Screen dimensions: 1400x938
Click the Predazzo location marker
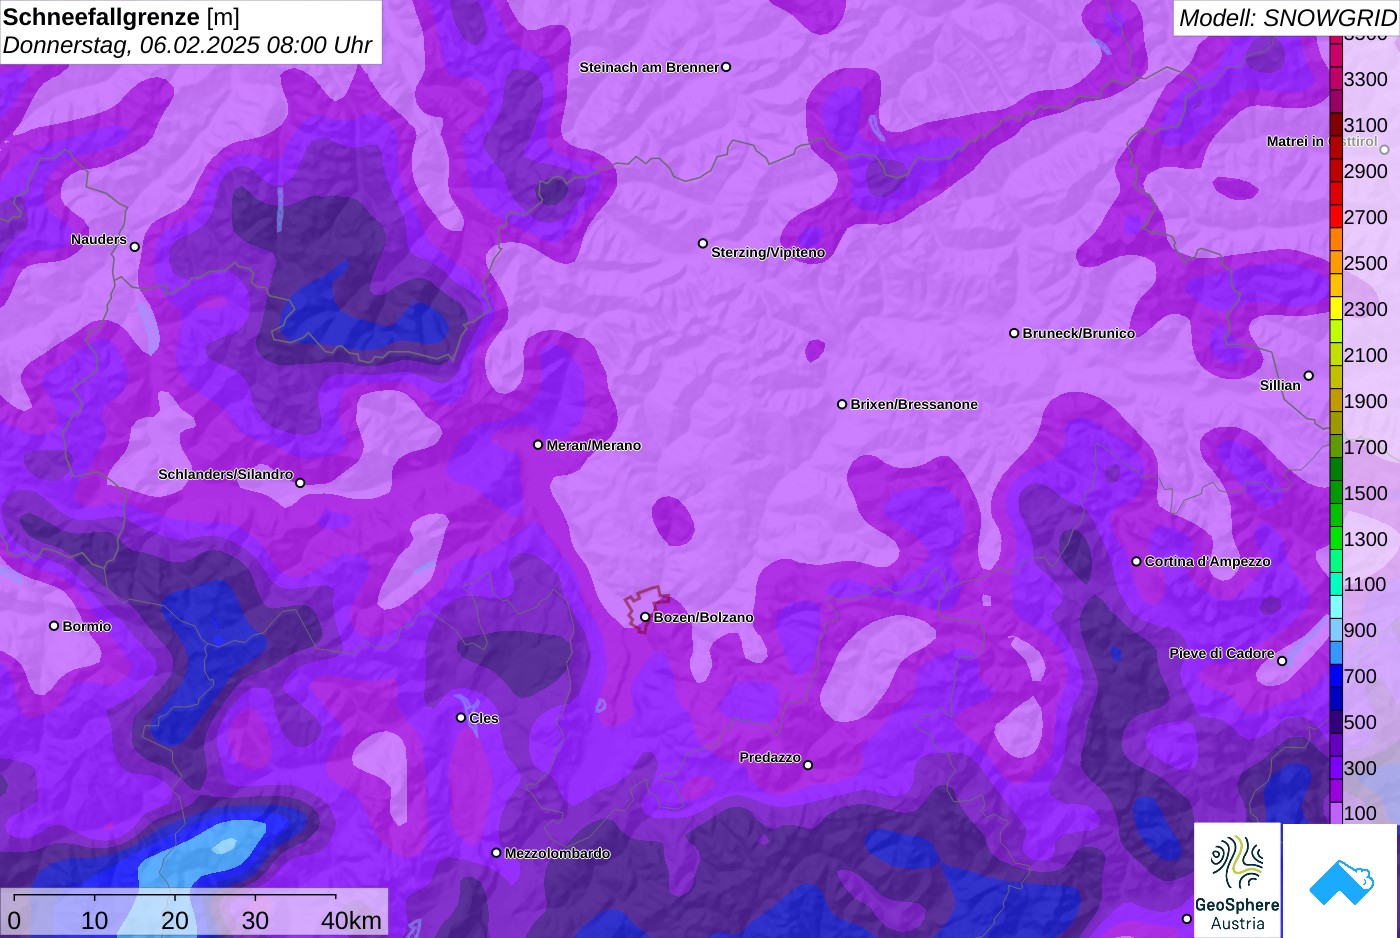(808, 765)
